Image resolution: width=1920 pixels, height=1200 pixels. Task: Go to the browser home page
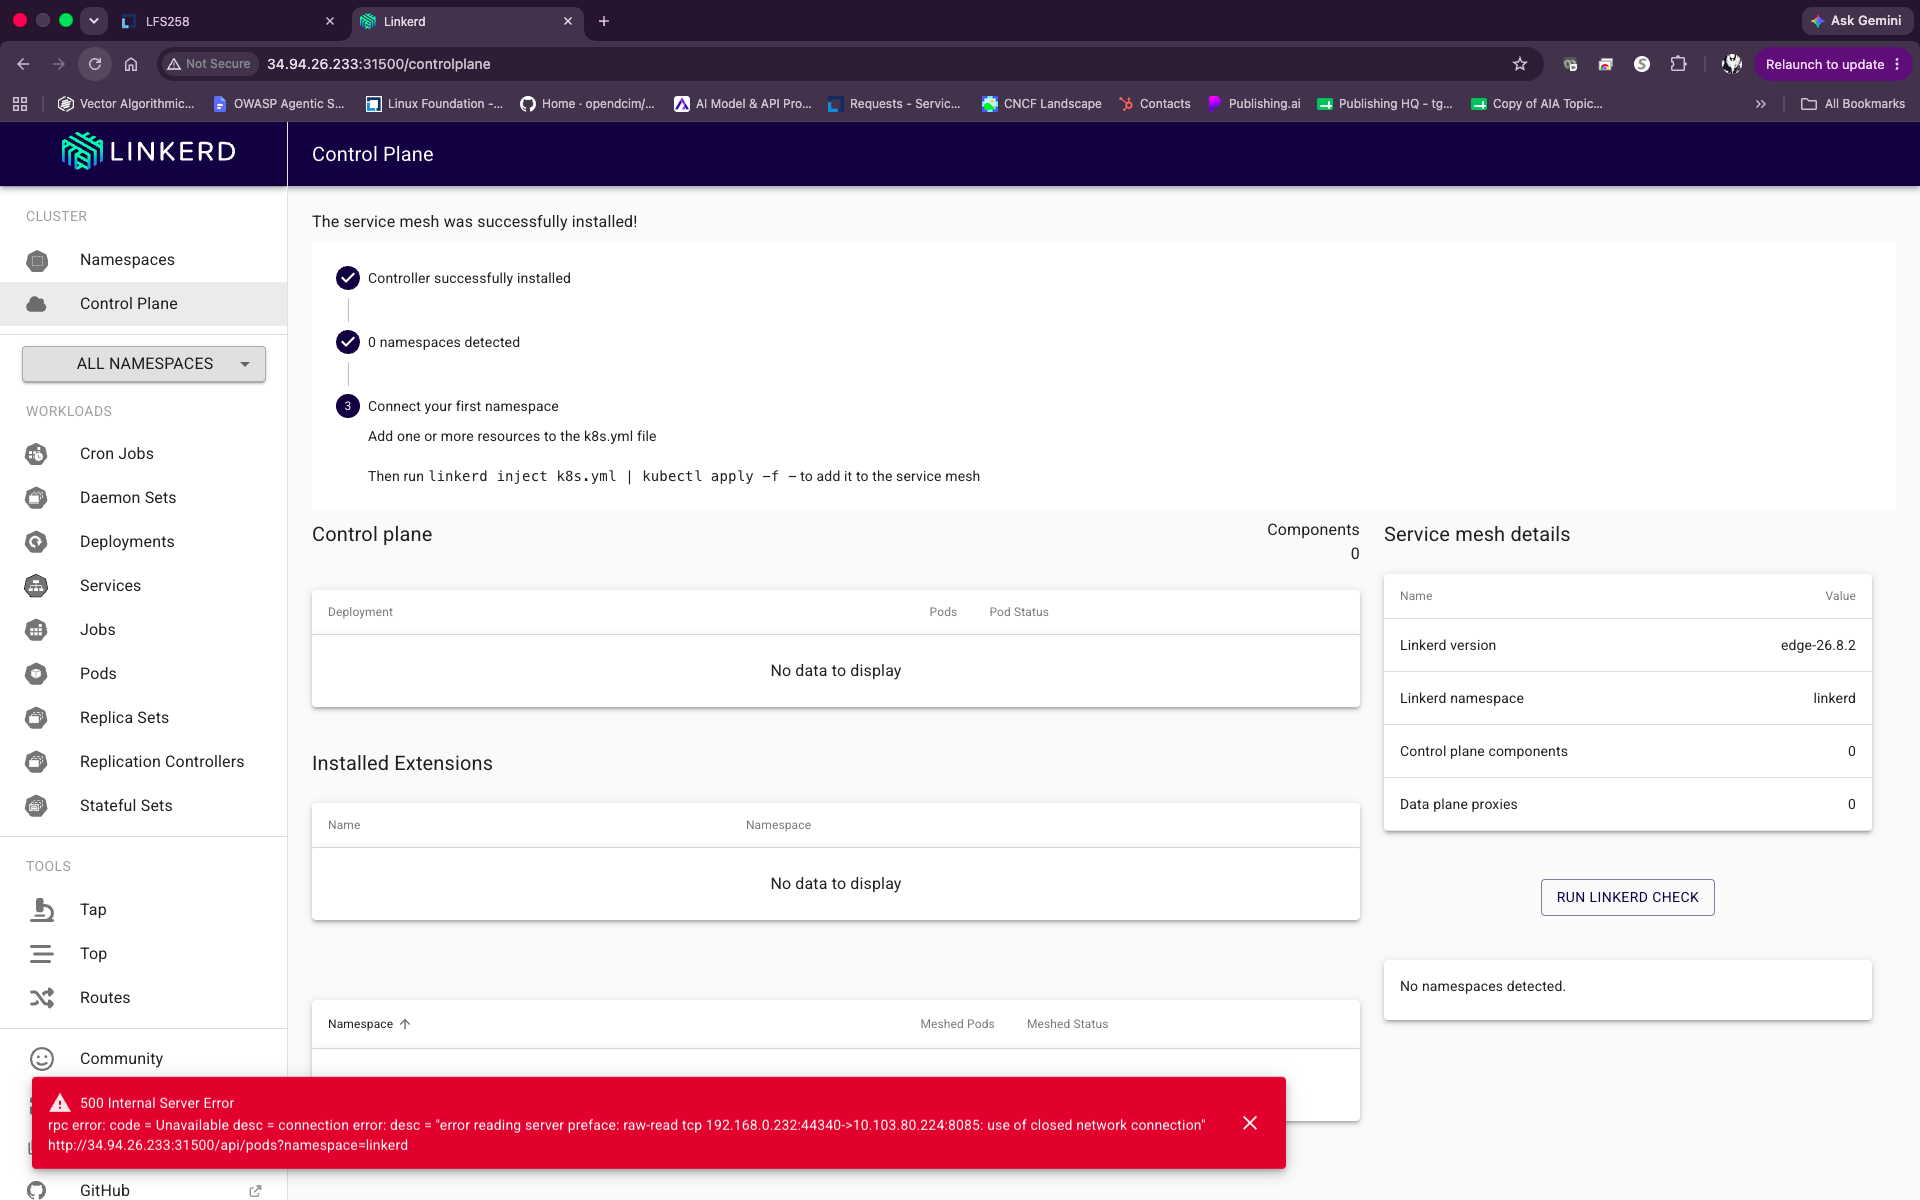coord(131,64)
